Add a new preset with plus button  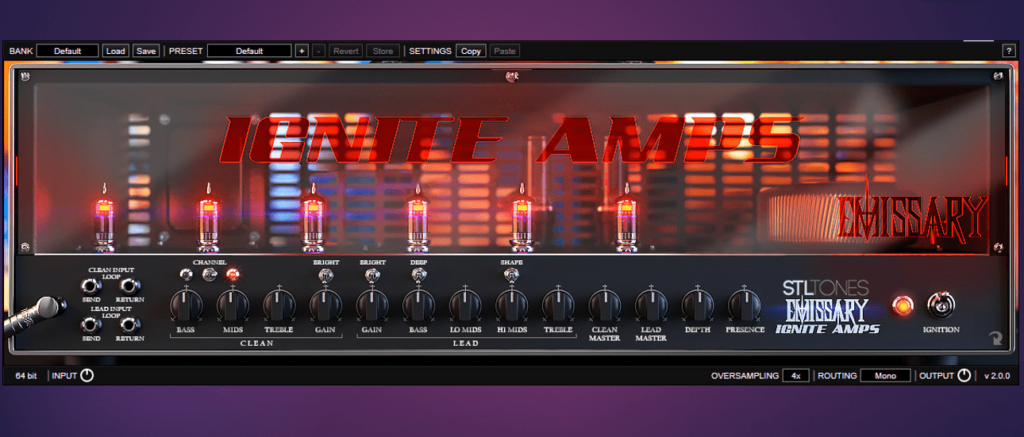302,51
